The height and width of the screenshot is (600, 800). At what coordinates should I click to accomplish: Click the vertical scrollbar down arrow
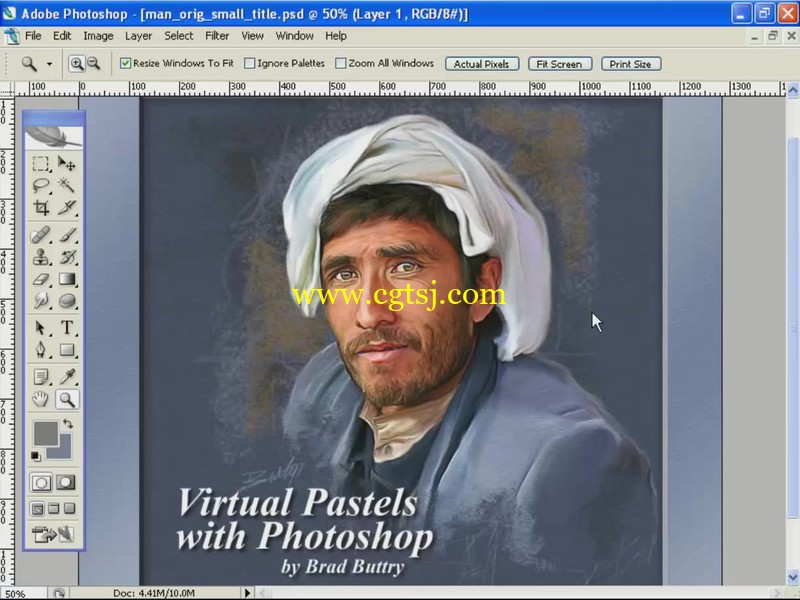(x=792, y=578)
